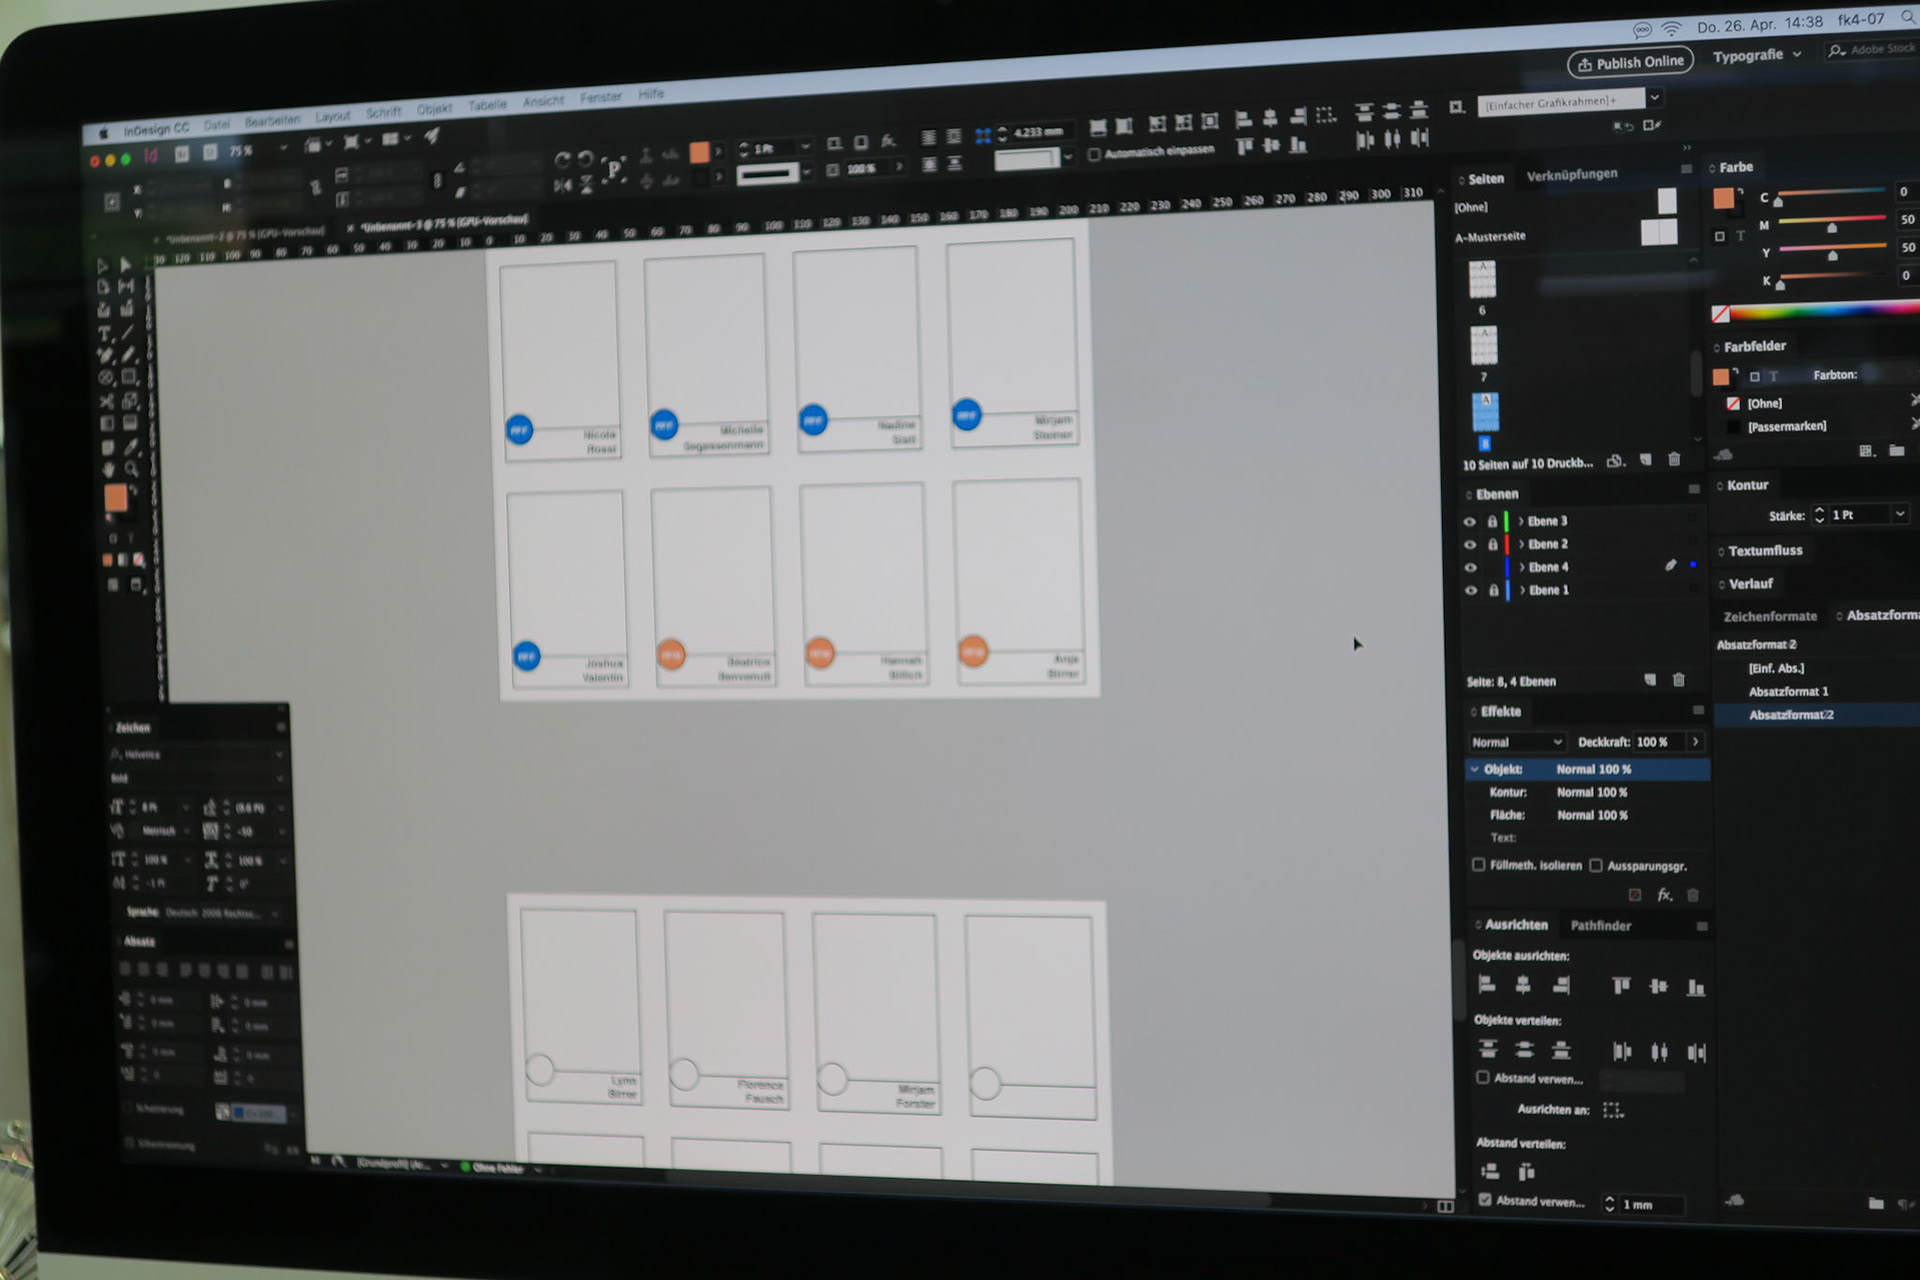This screenshot has height=1280, width=1920.
Task: Select Absatzformat 1 paragraph style
Action: click(x=1788, y=691)
